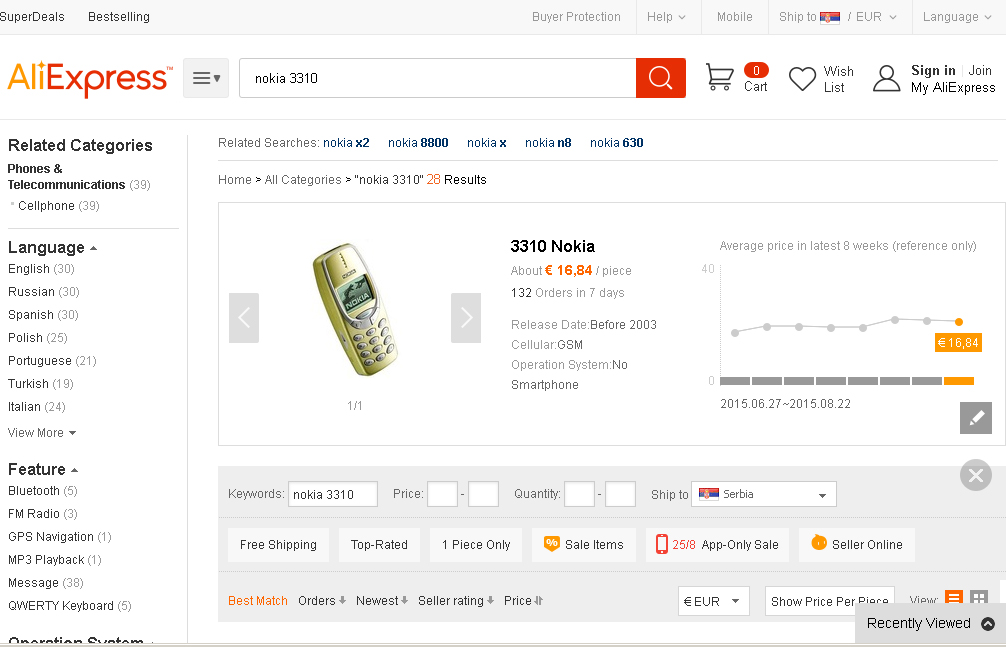The image size is (1006, 647).
Task: Click the Join link
Action: 980,71
